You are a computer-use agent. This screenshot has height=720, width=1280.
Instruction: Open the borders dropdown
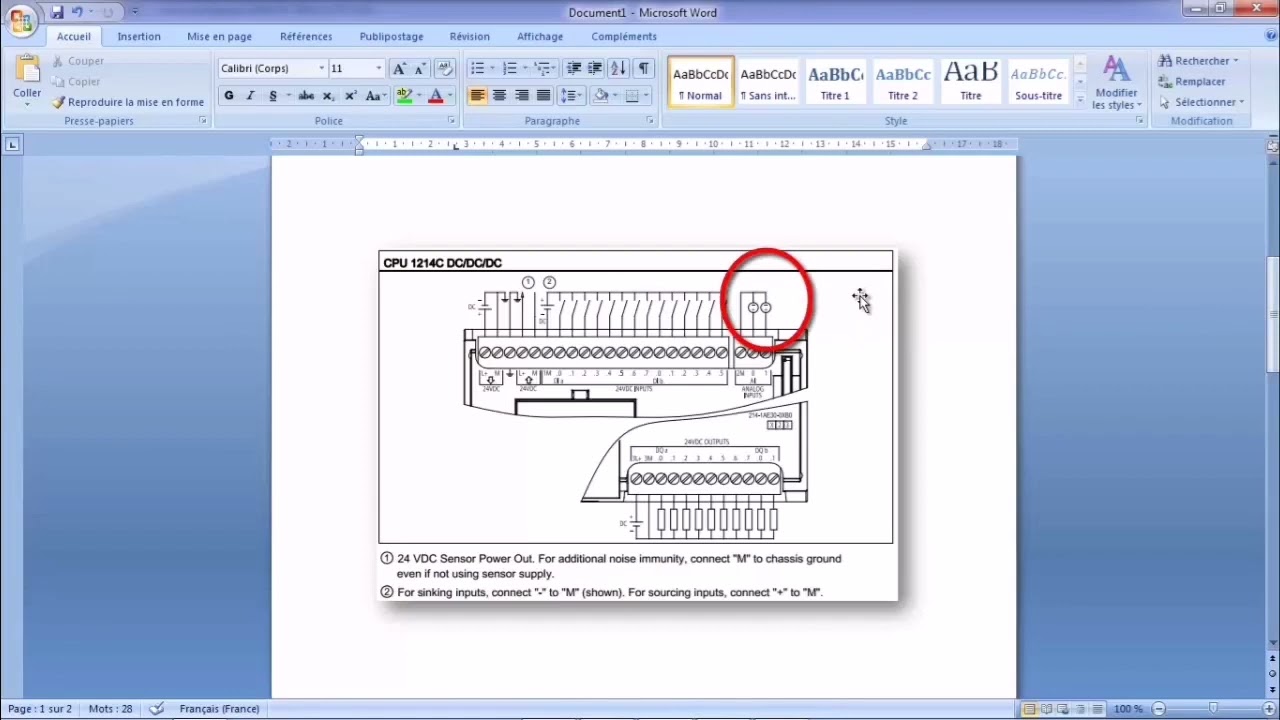coord(646,95)
